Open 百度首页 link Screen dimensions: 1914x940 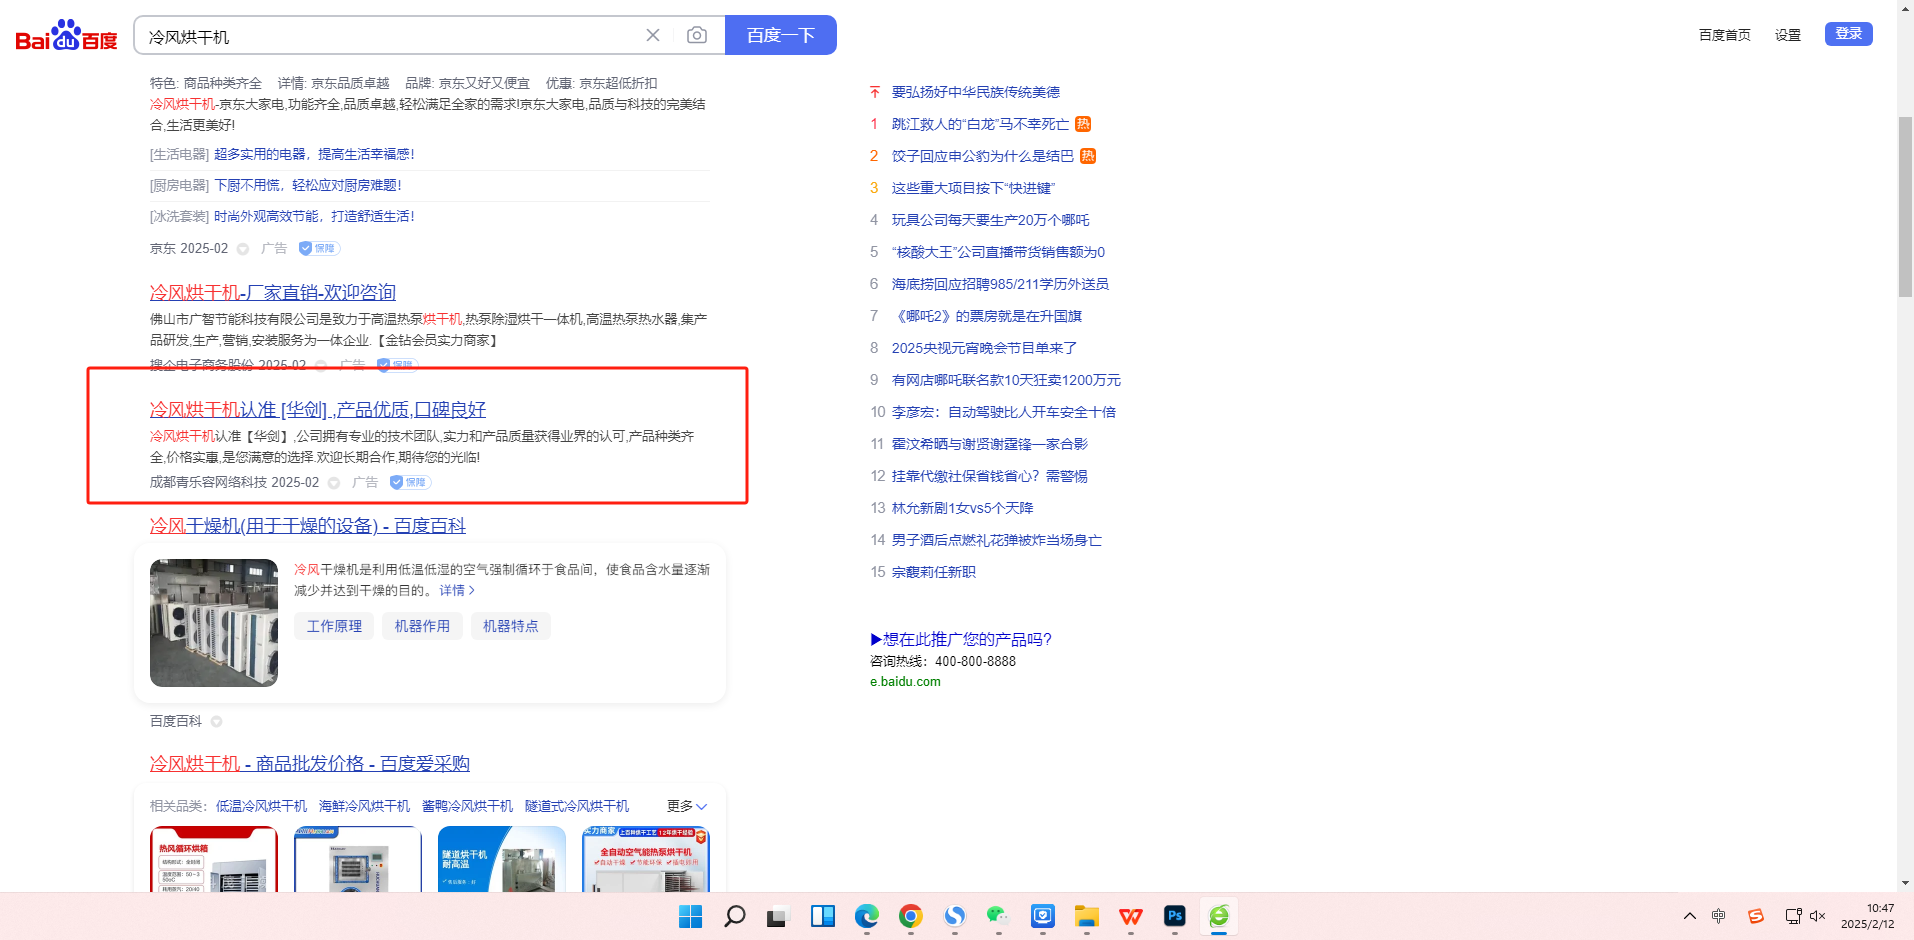point(1725,35)
